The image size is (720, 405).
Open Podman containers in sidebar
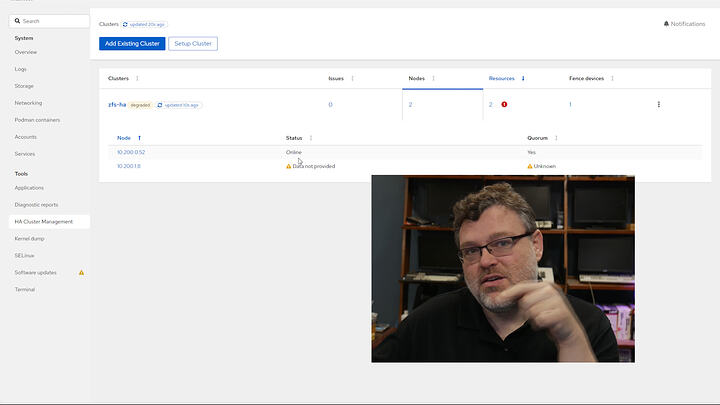tap(37, 120)
